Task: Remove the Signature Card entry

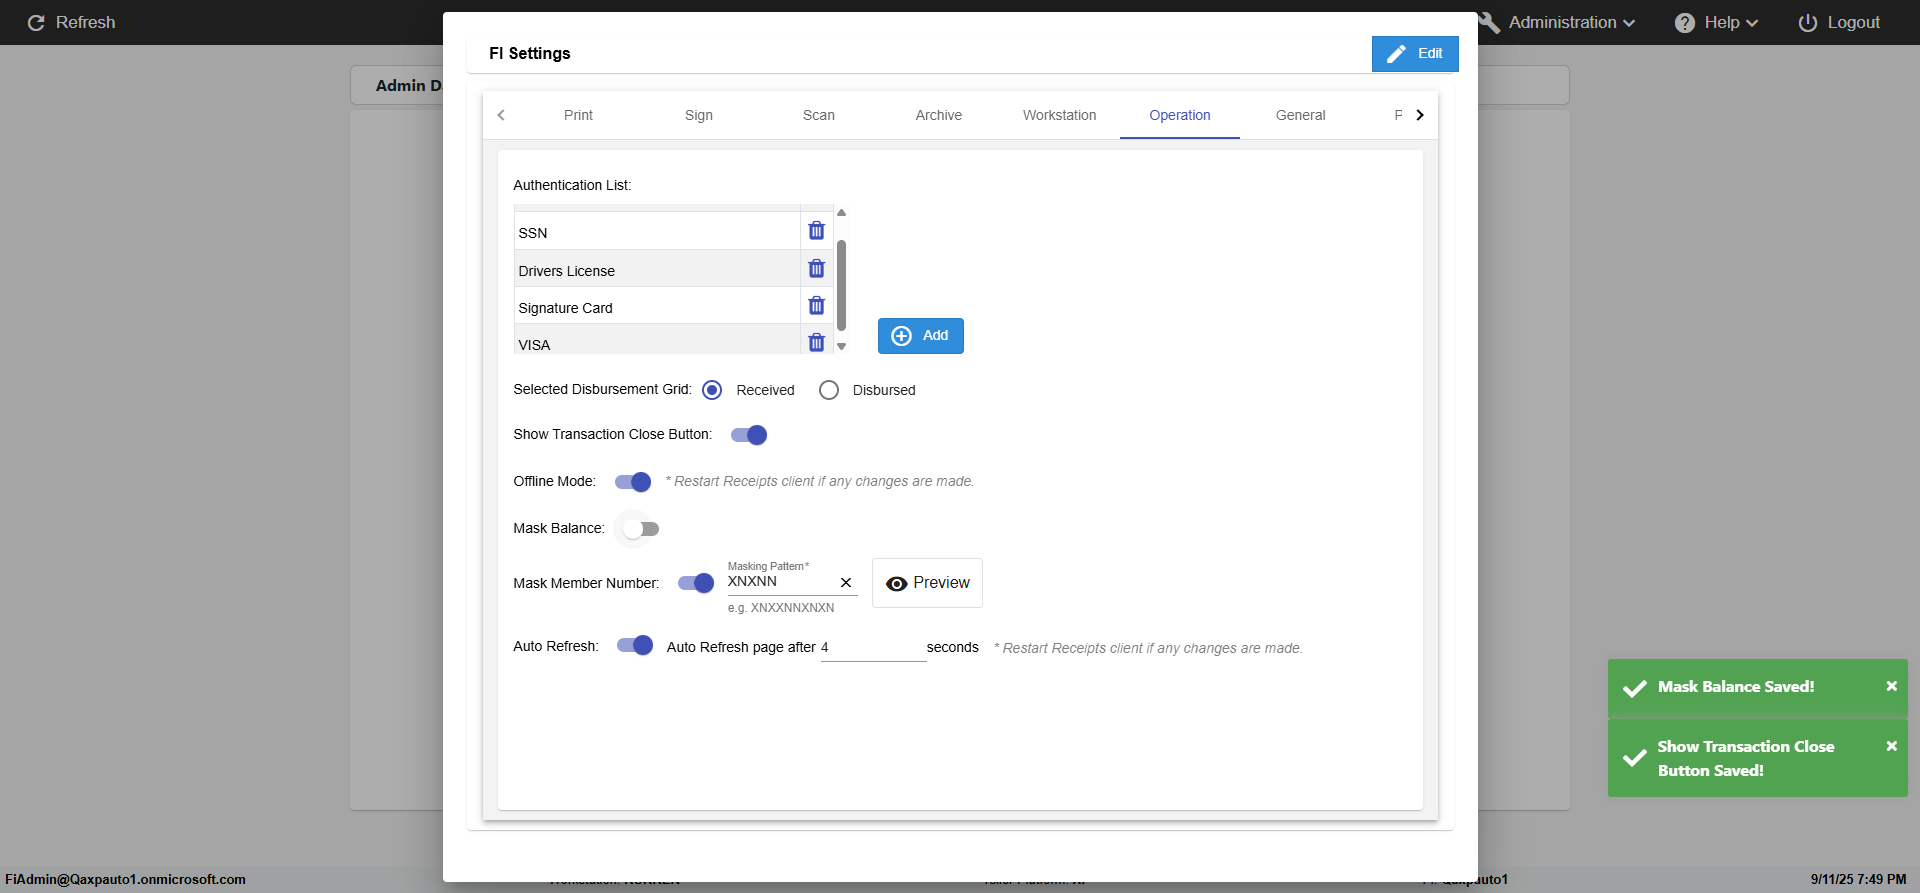Action: pyautogui.click(x=816, y=306)
